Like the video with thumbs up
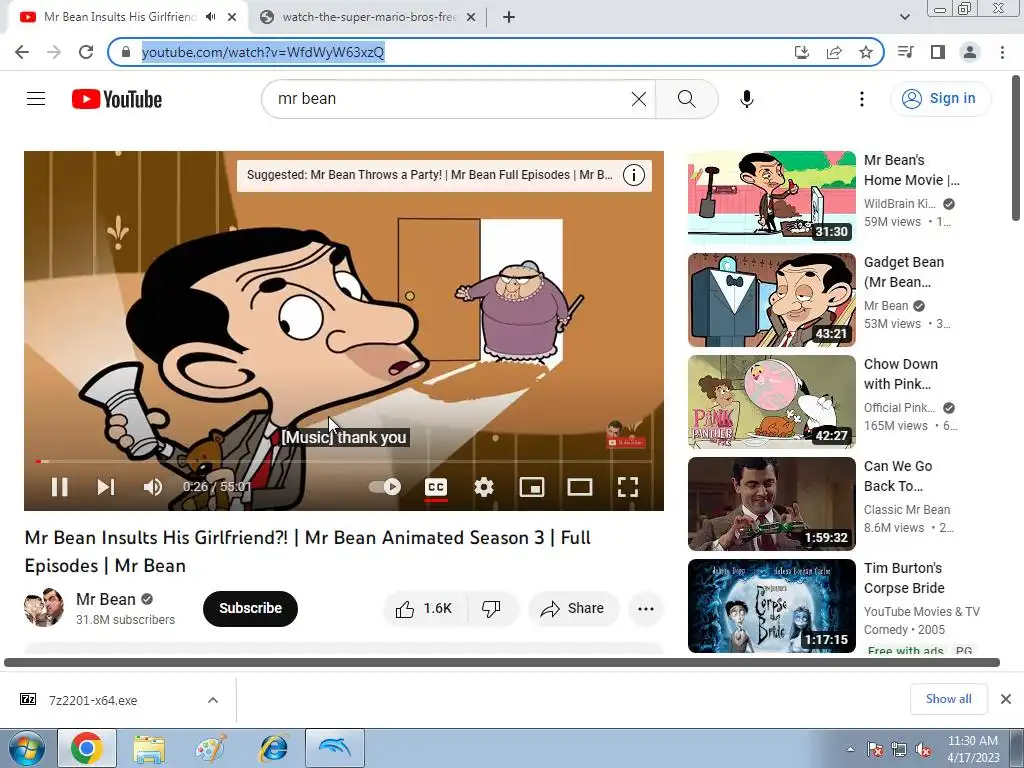The image size is (1024, 768). (x=424, y=609)
